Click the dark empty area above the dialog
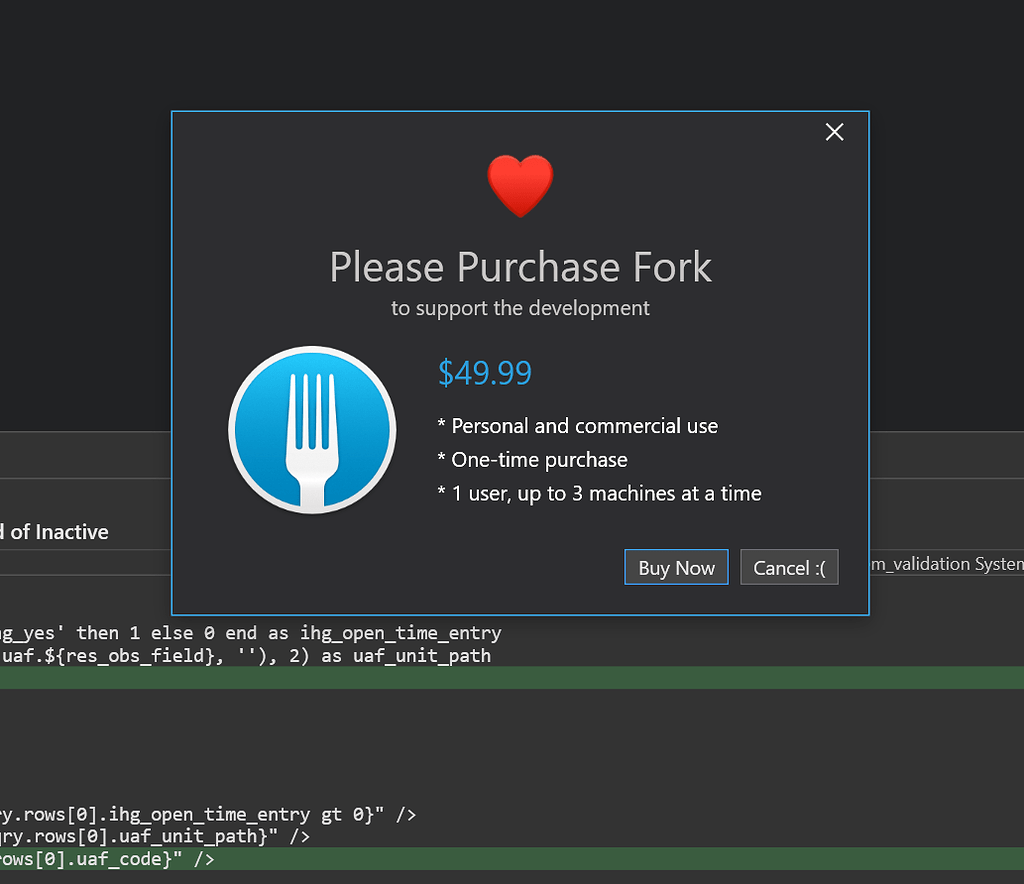 point(500,55)
